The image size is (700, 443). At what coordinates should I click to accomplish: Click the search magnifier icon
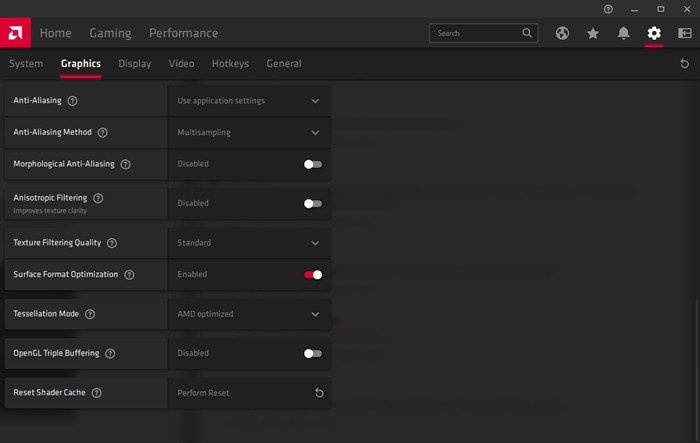click(527, 33)
